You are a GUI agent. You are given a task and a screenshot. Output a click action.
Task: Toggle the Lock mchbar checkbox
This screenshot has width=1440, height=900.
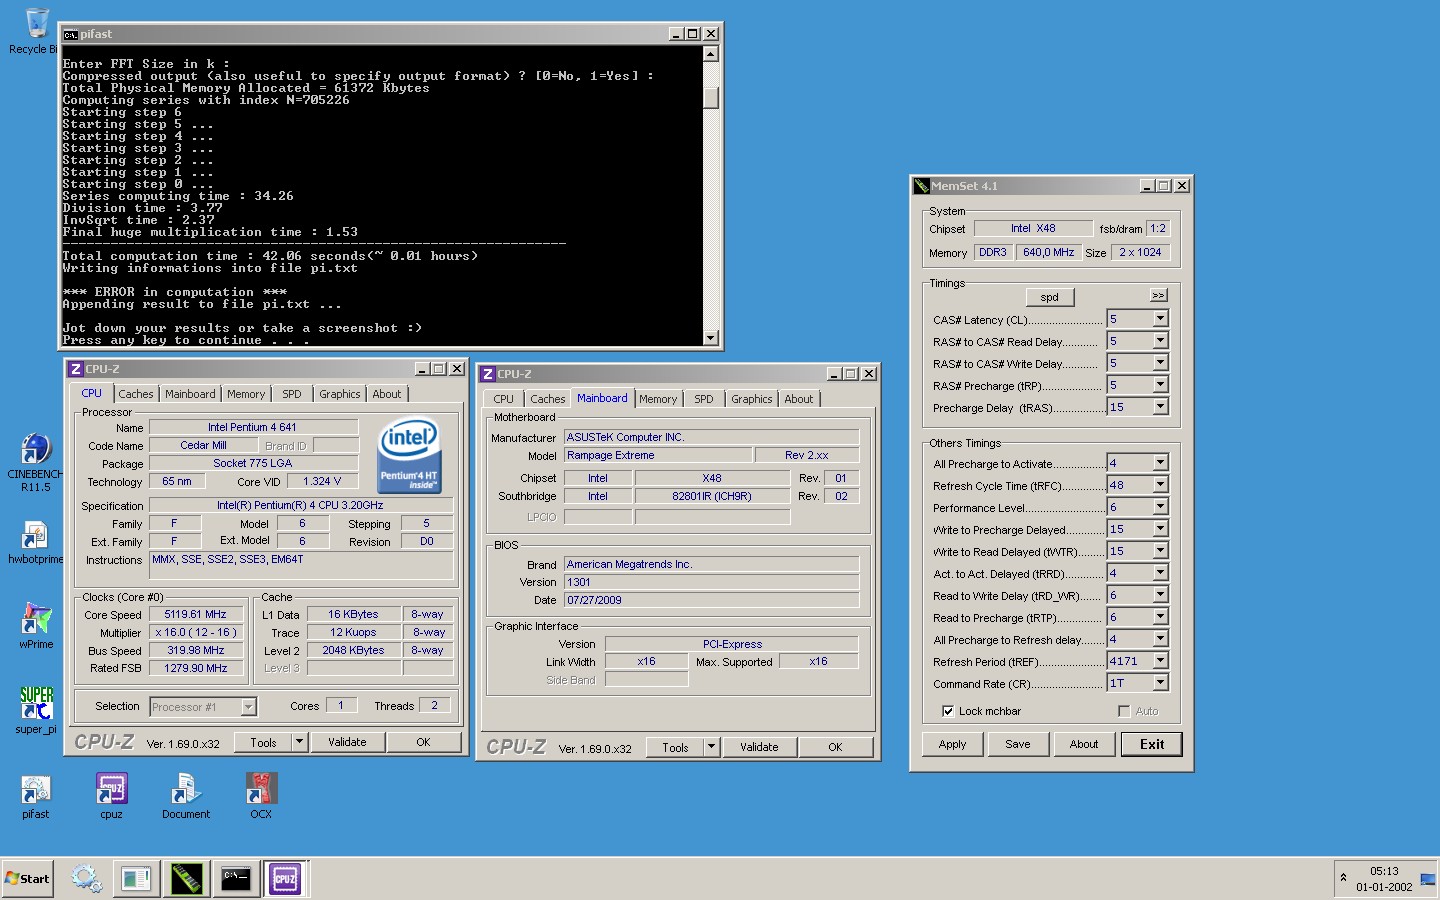(x=948, y=711)
